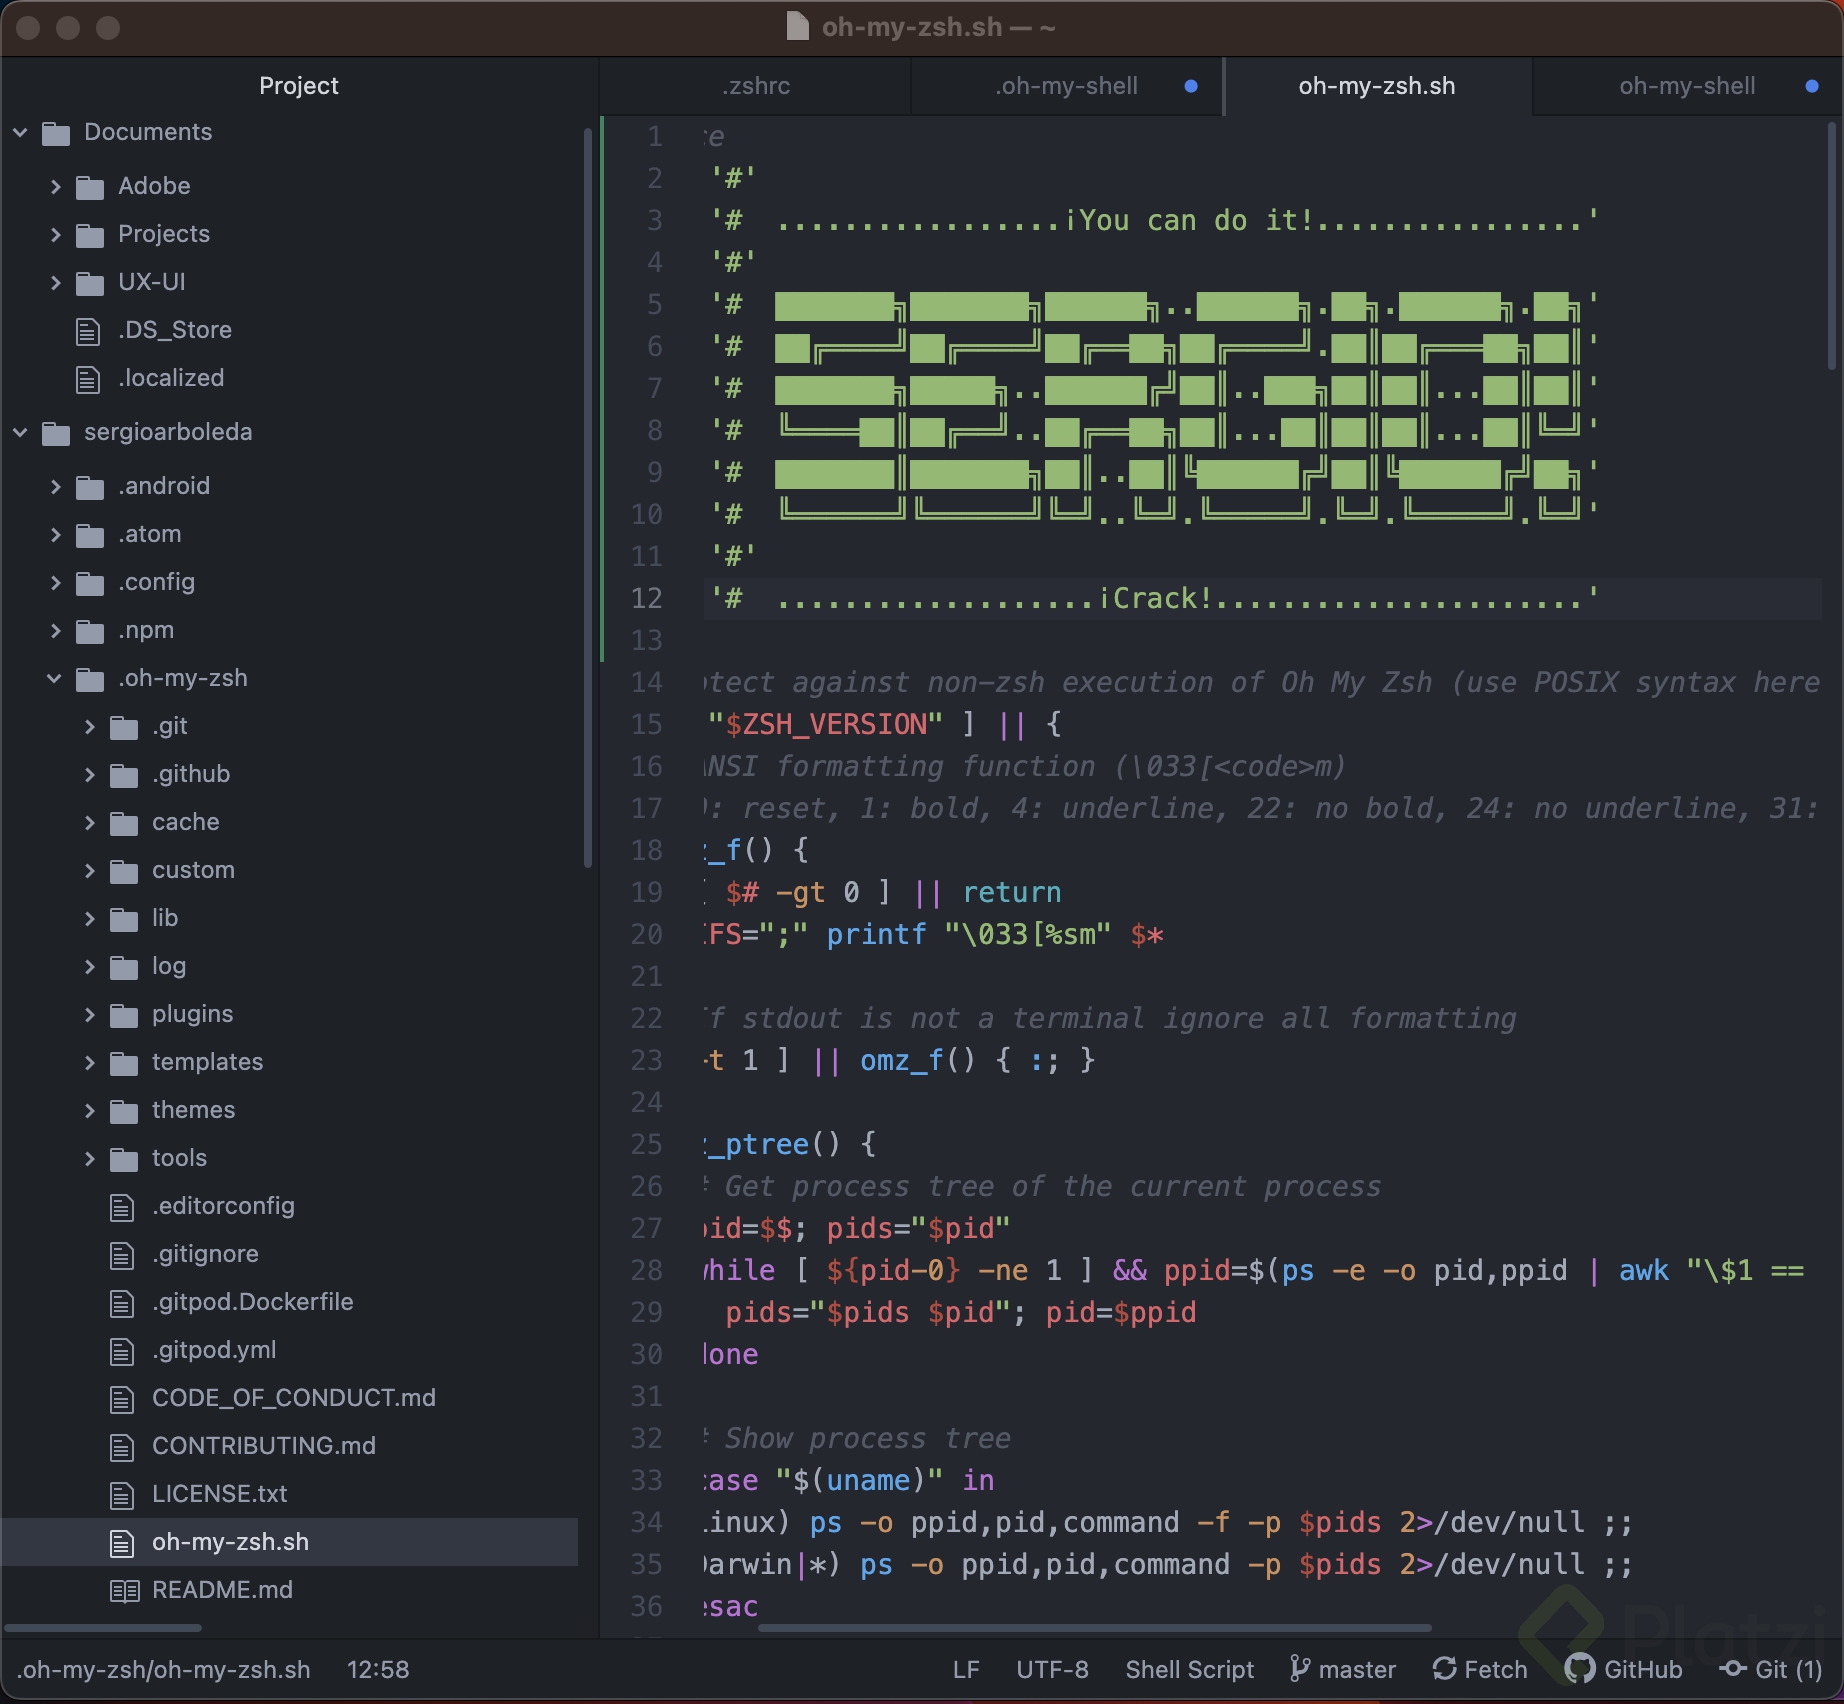Collapse the sergioarboleda folder chevron
Screen dimensions: 1844x1704
20,432
